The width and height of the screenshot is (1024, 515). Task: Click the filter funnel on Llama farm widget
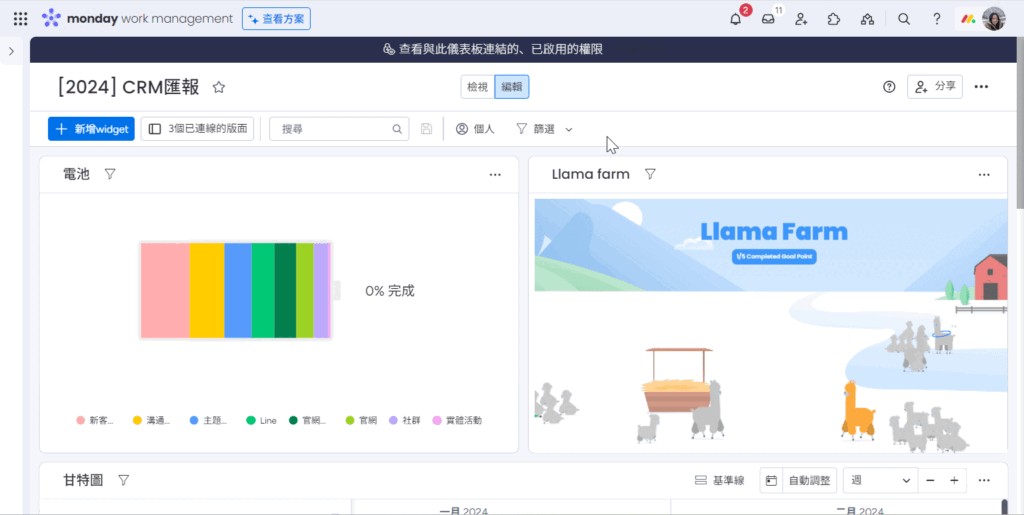click(x=650, y=174)
